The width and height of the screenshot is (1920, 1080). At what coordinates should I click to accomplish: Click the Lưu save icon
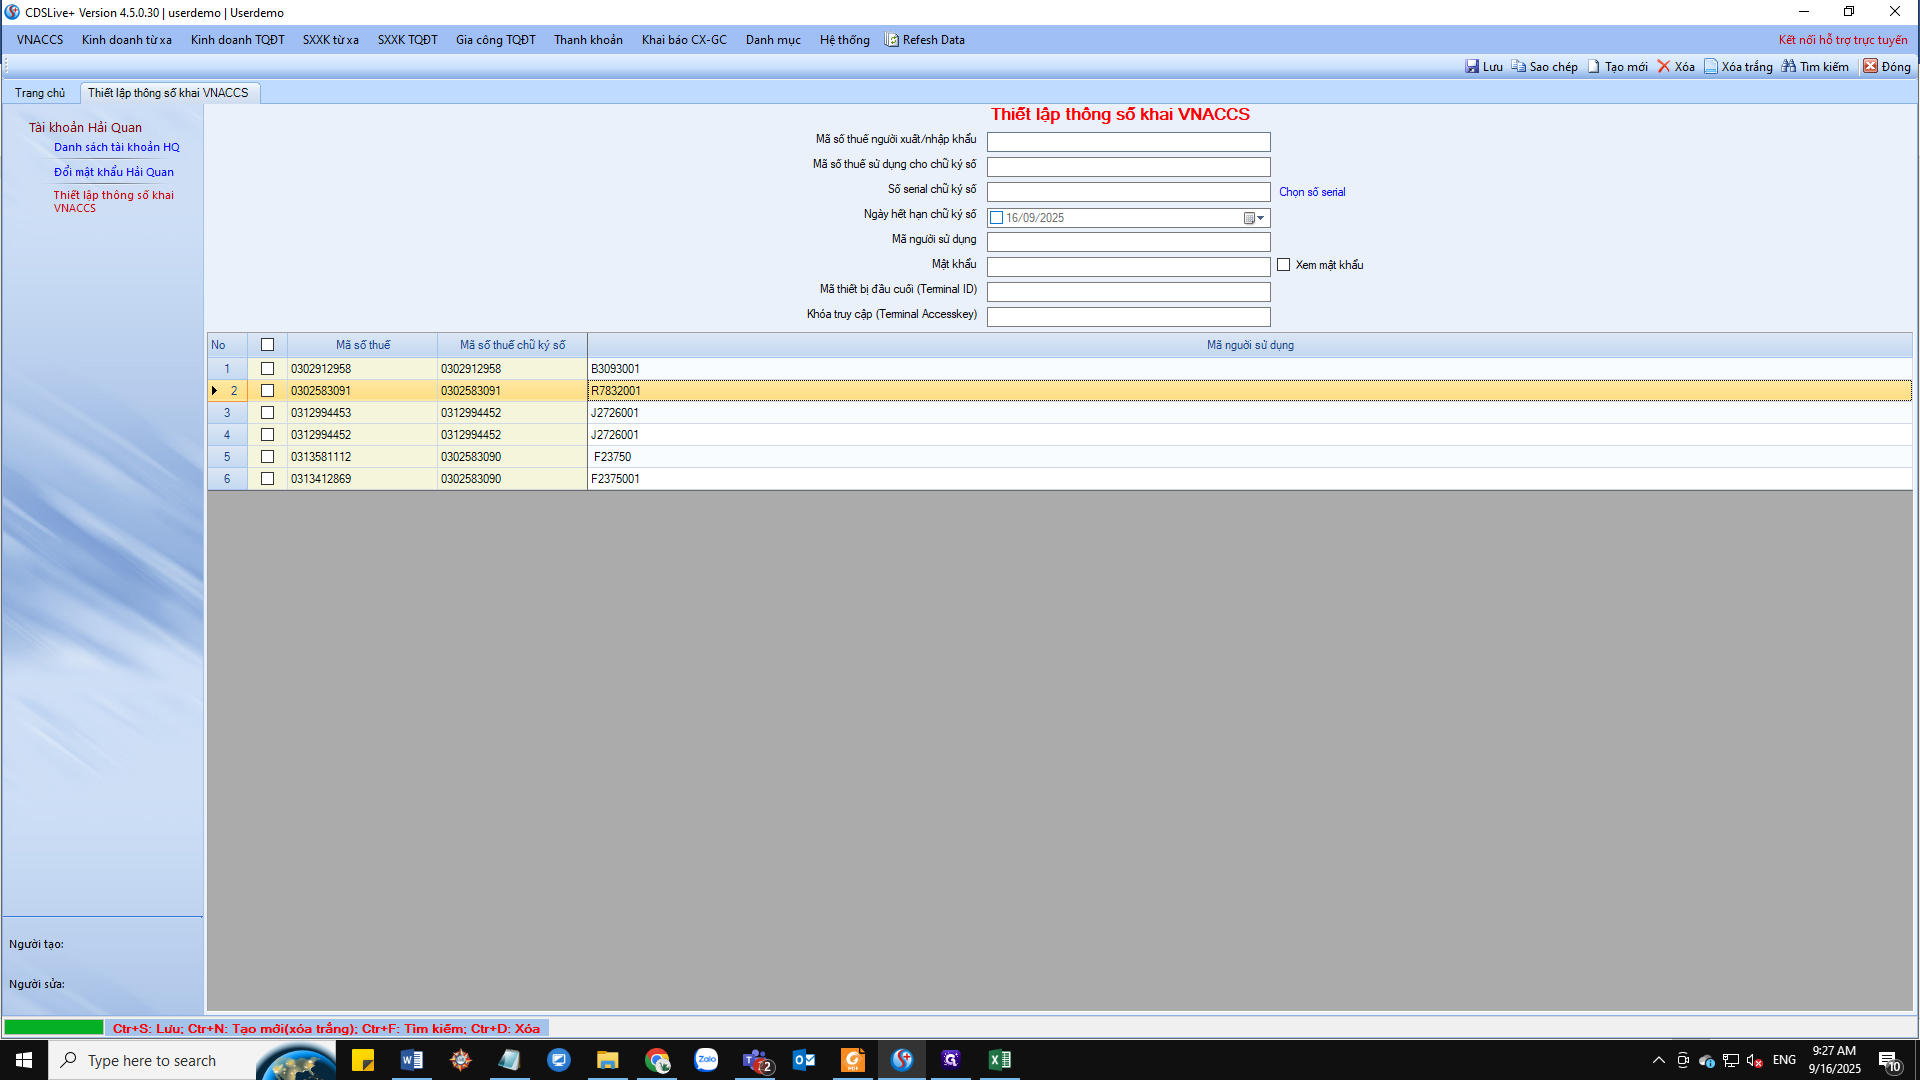point(1472,67)
